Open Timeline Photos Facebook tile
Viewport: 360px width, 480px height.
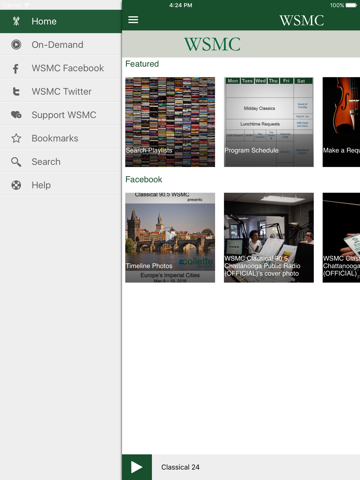pos(170,238)
